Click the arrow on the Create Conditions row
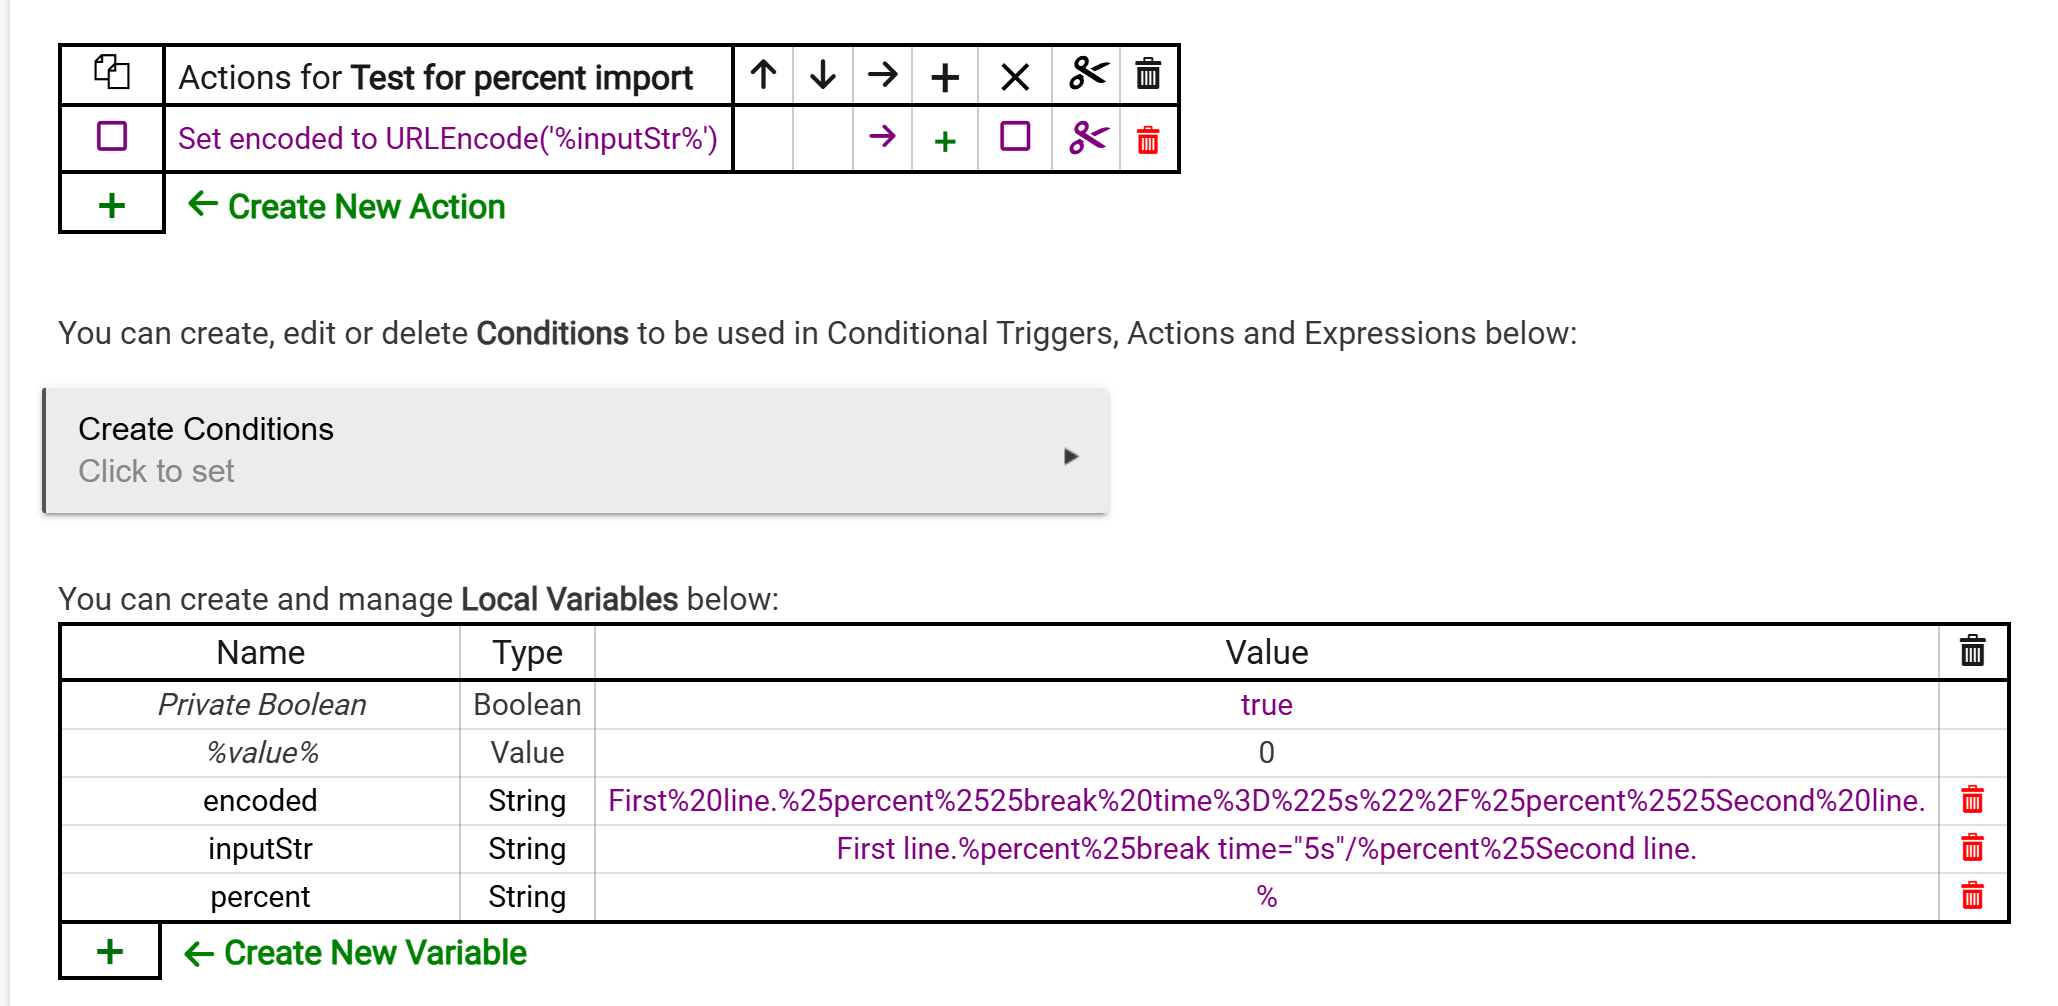The image size is (2058, 1006). pos(1071,457)
